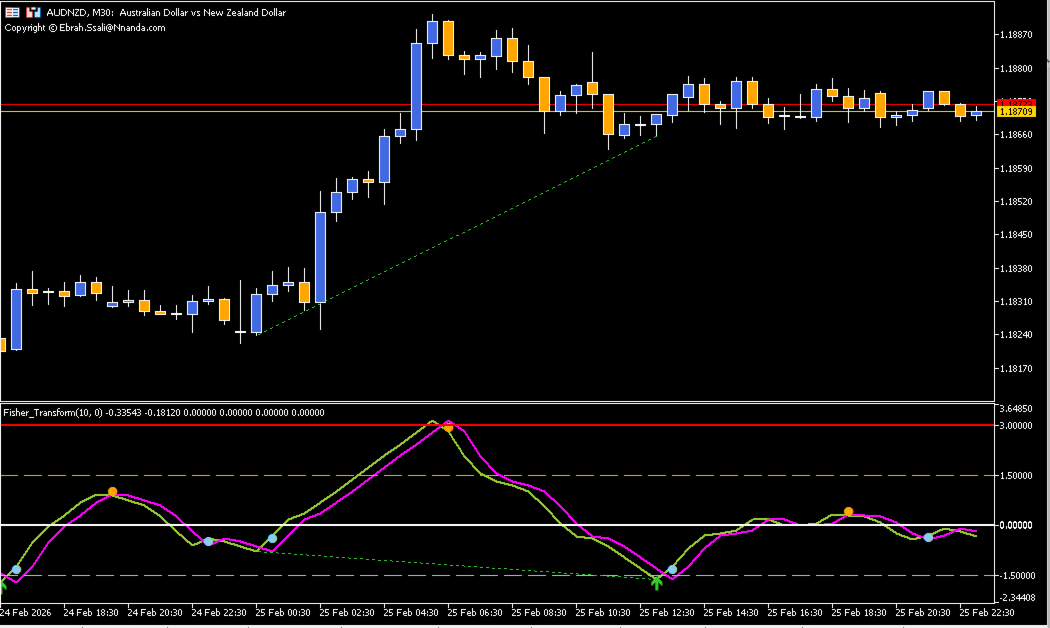The image size is (1050, 628).
Task: Click the 25 Feb 02:30 time label
Action: pyautogui.click(x=347, y=613)
